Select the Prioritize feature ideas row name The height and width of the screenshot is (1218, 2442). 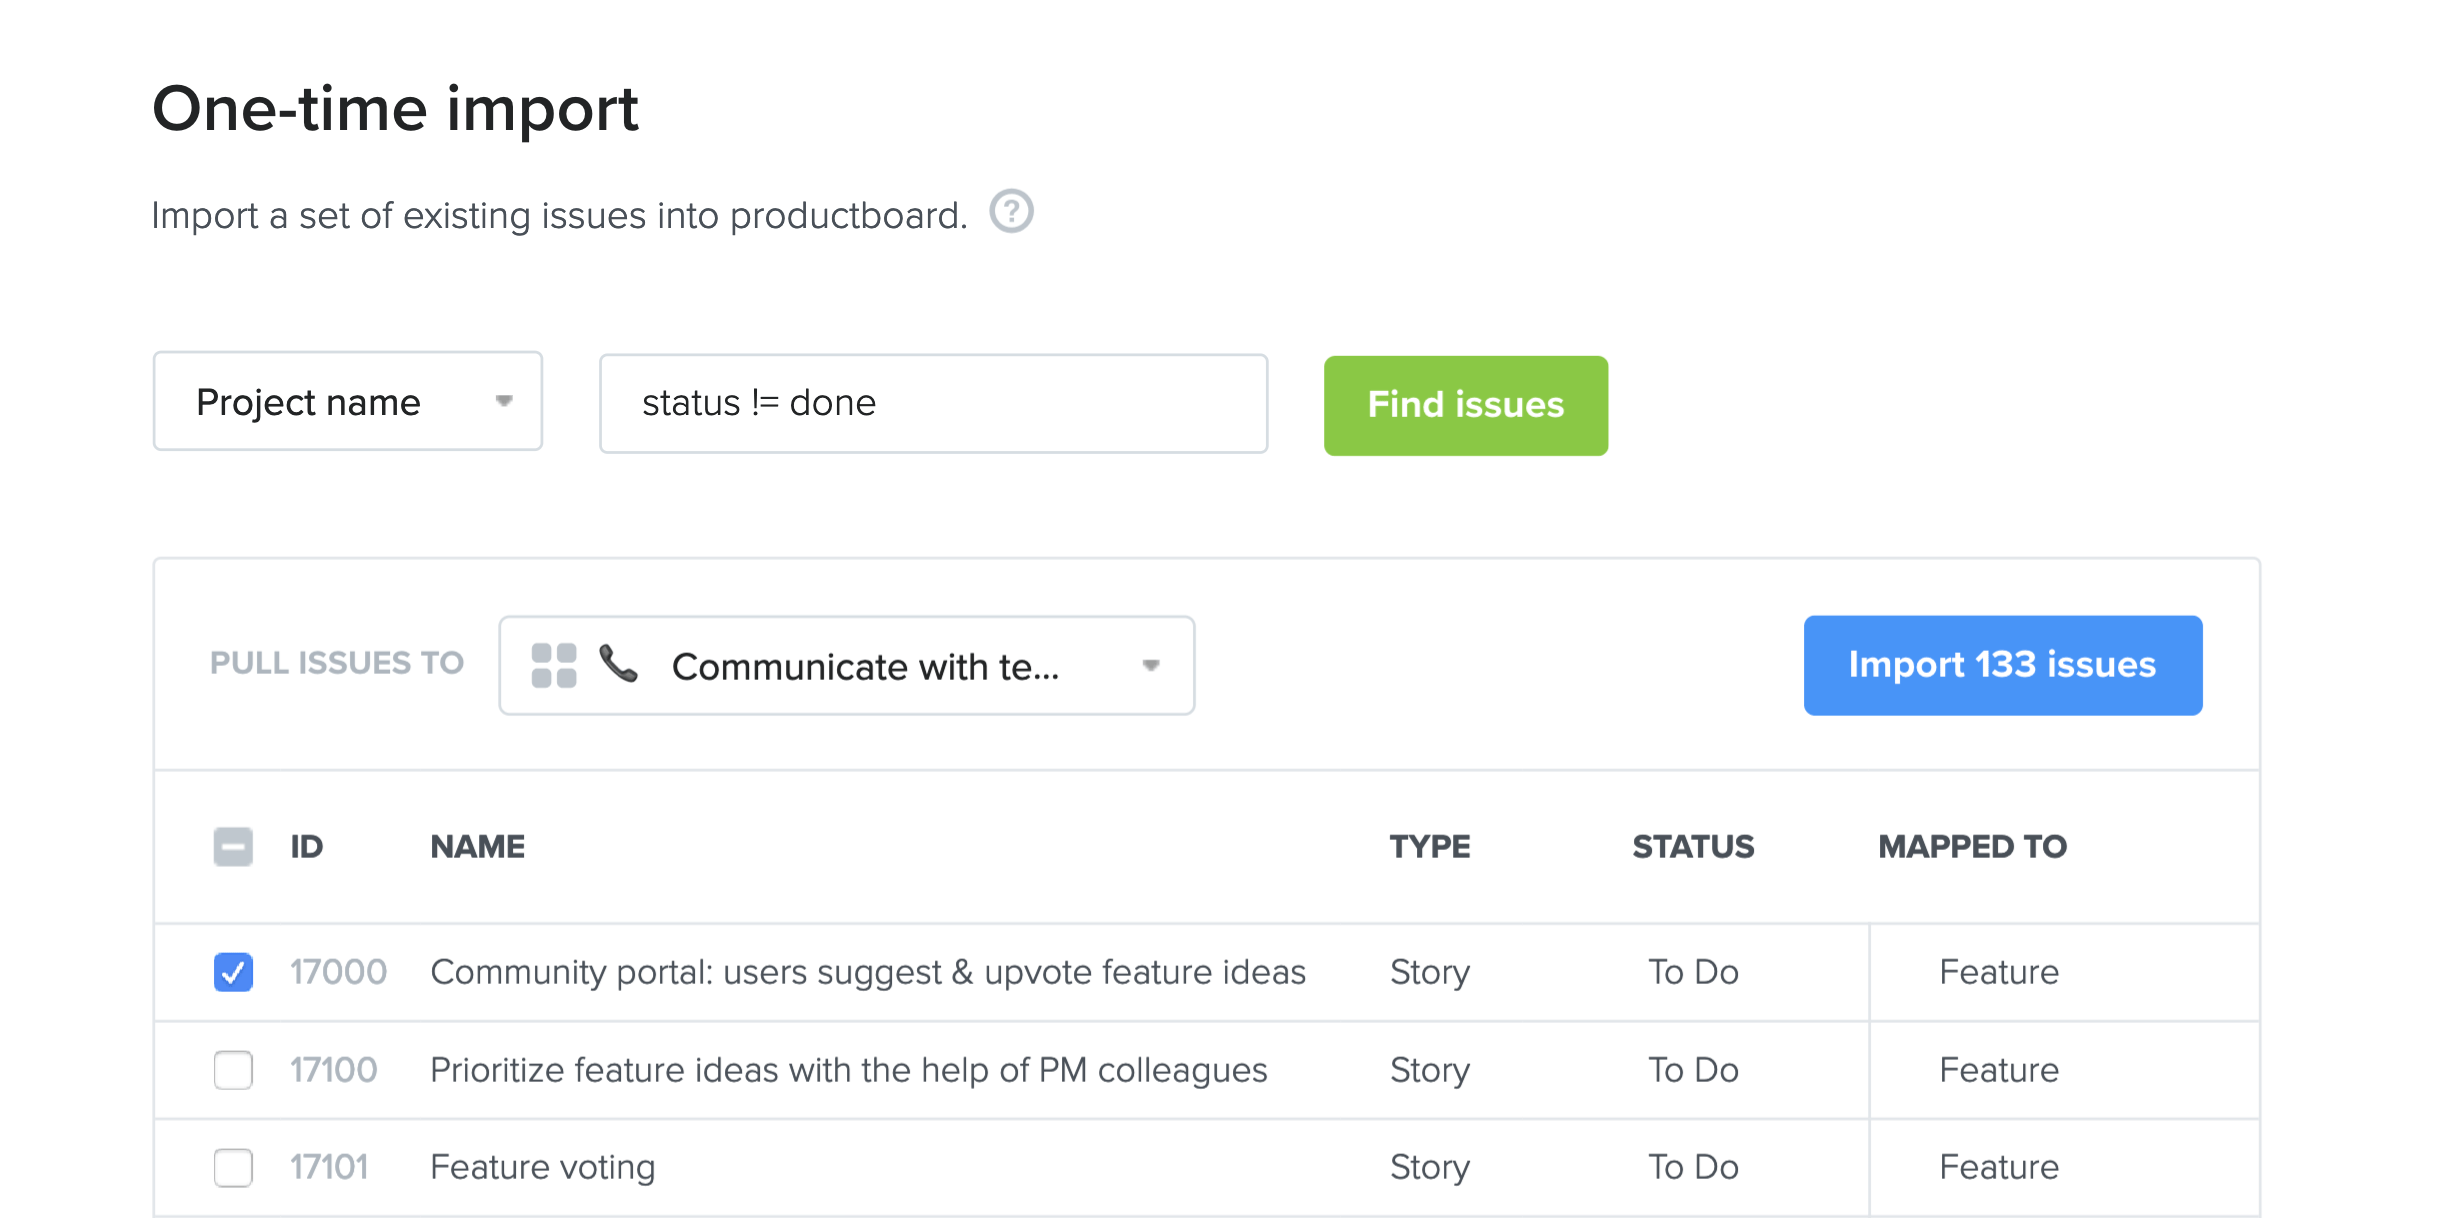pyautogui.click(x=848, y=1069)
